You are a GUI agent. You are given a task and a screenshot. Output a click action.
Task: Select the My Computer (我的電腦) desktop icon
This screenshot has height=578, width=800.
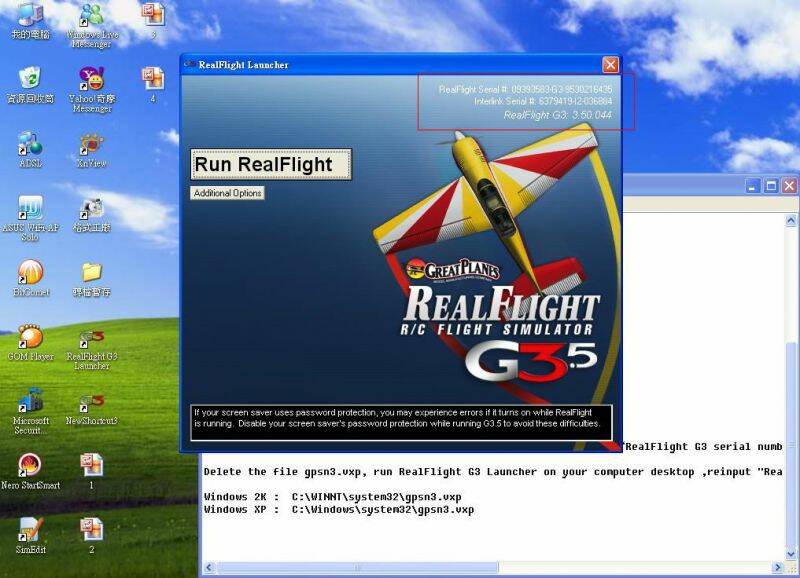(31, 20)
